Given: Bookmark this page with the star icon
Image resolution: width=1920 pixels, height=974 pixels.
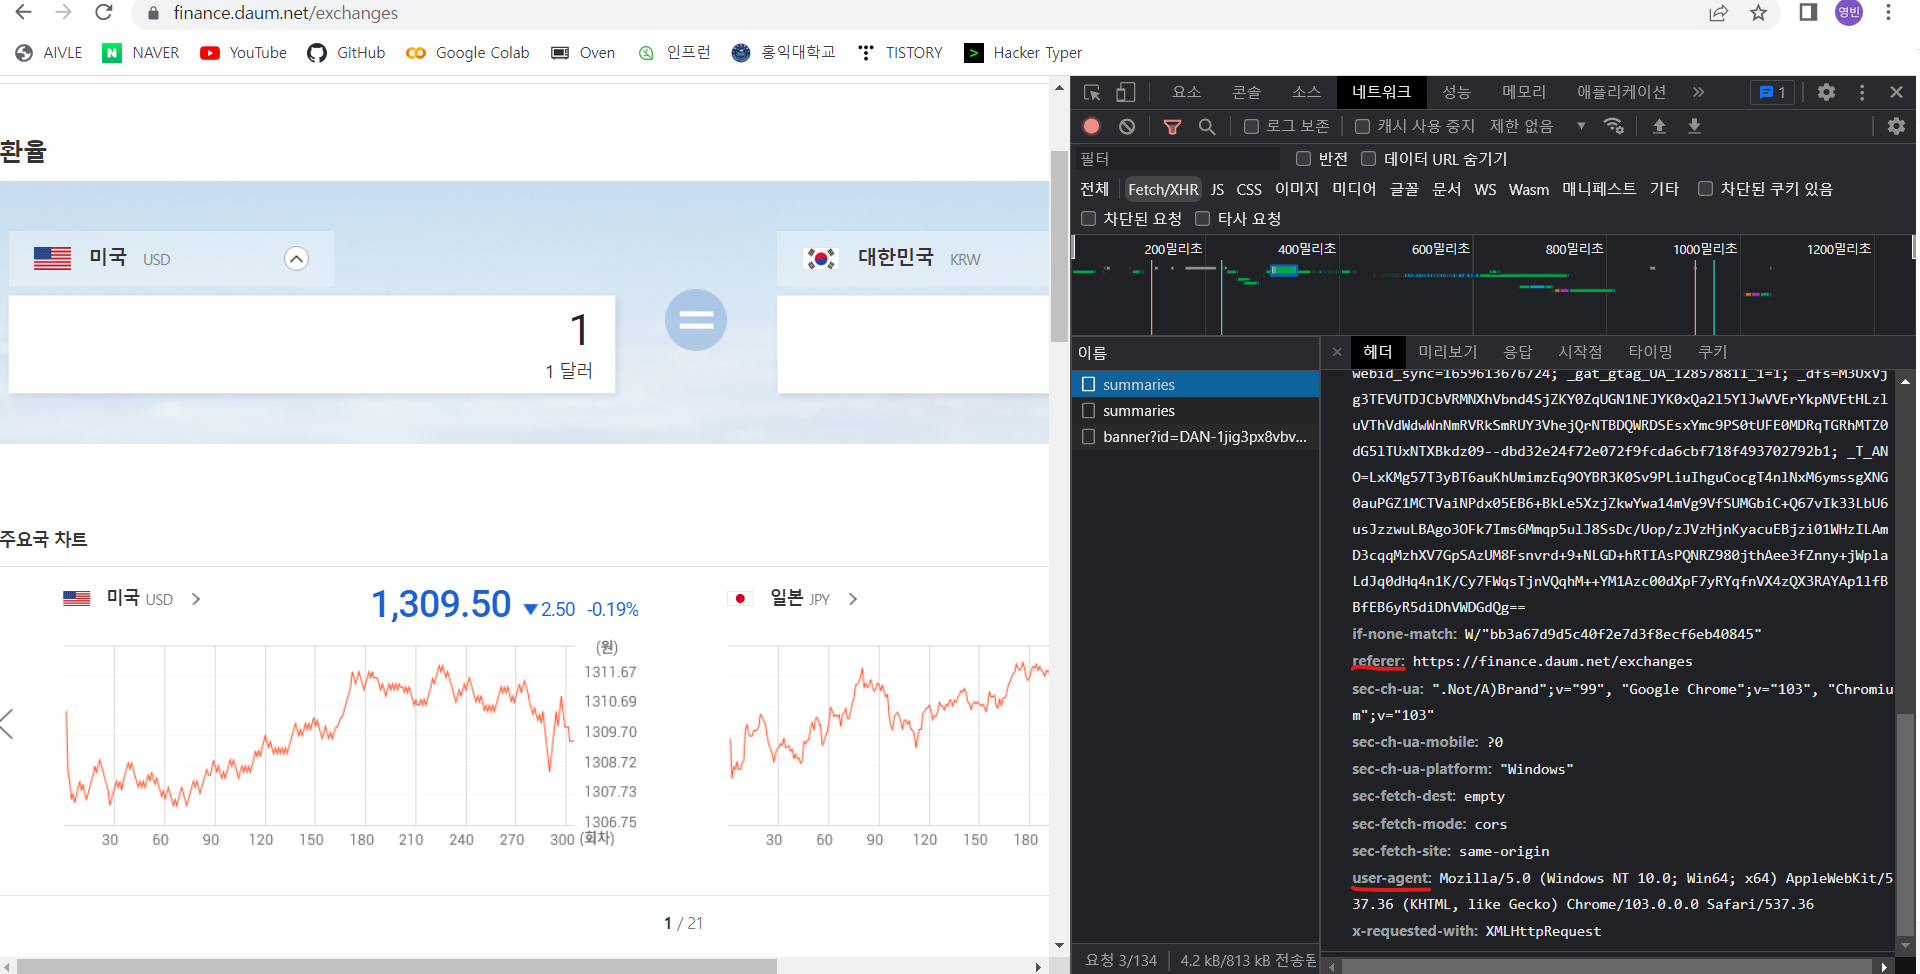Looking at the screenshot, I should [x=1758, y=13].
